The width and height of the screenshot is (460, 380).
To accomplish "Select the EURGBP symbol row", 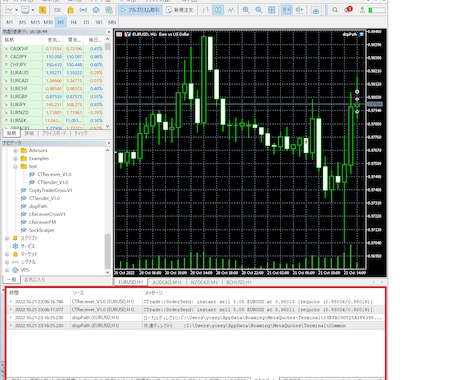I will point(53,97).
